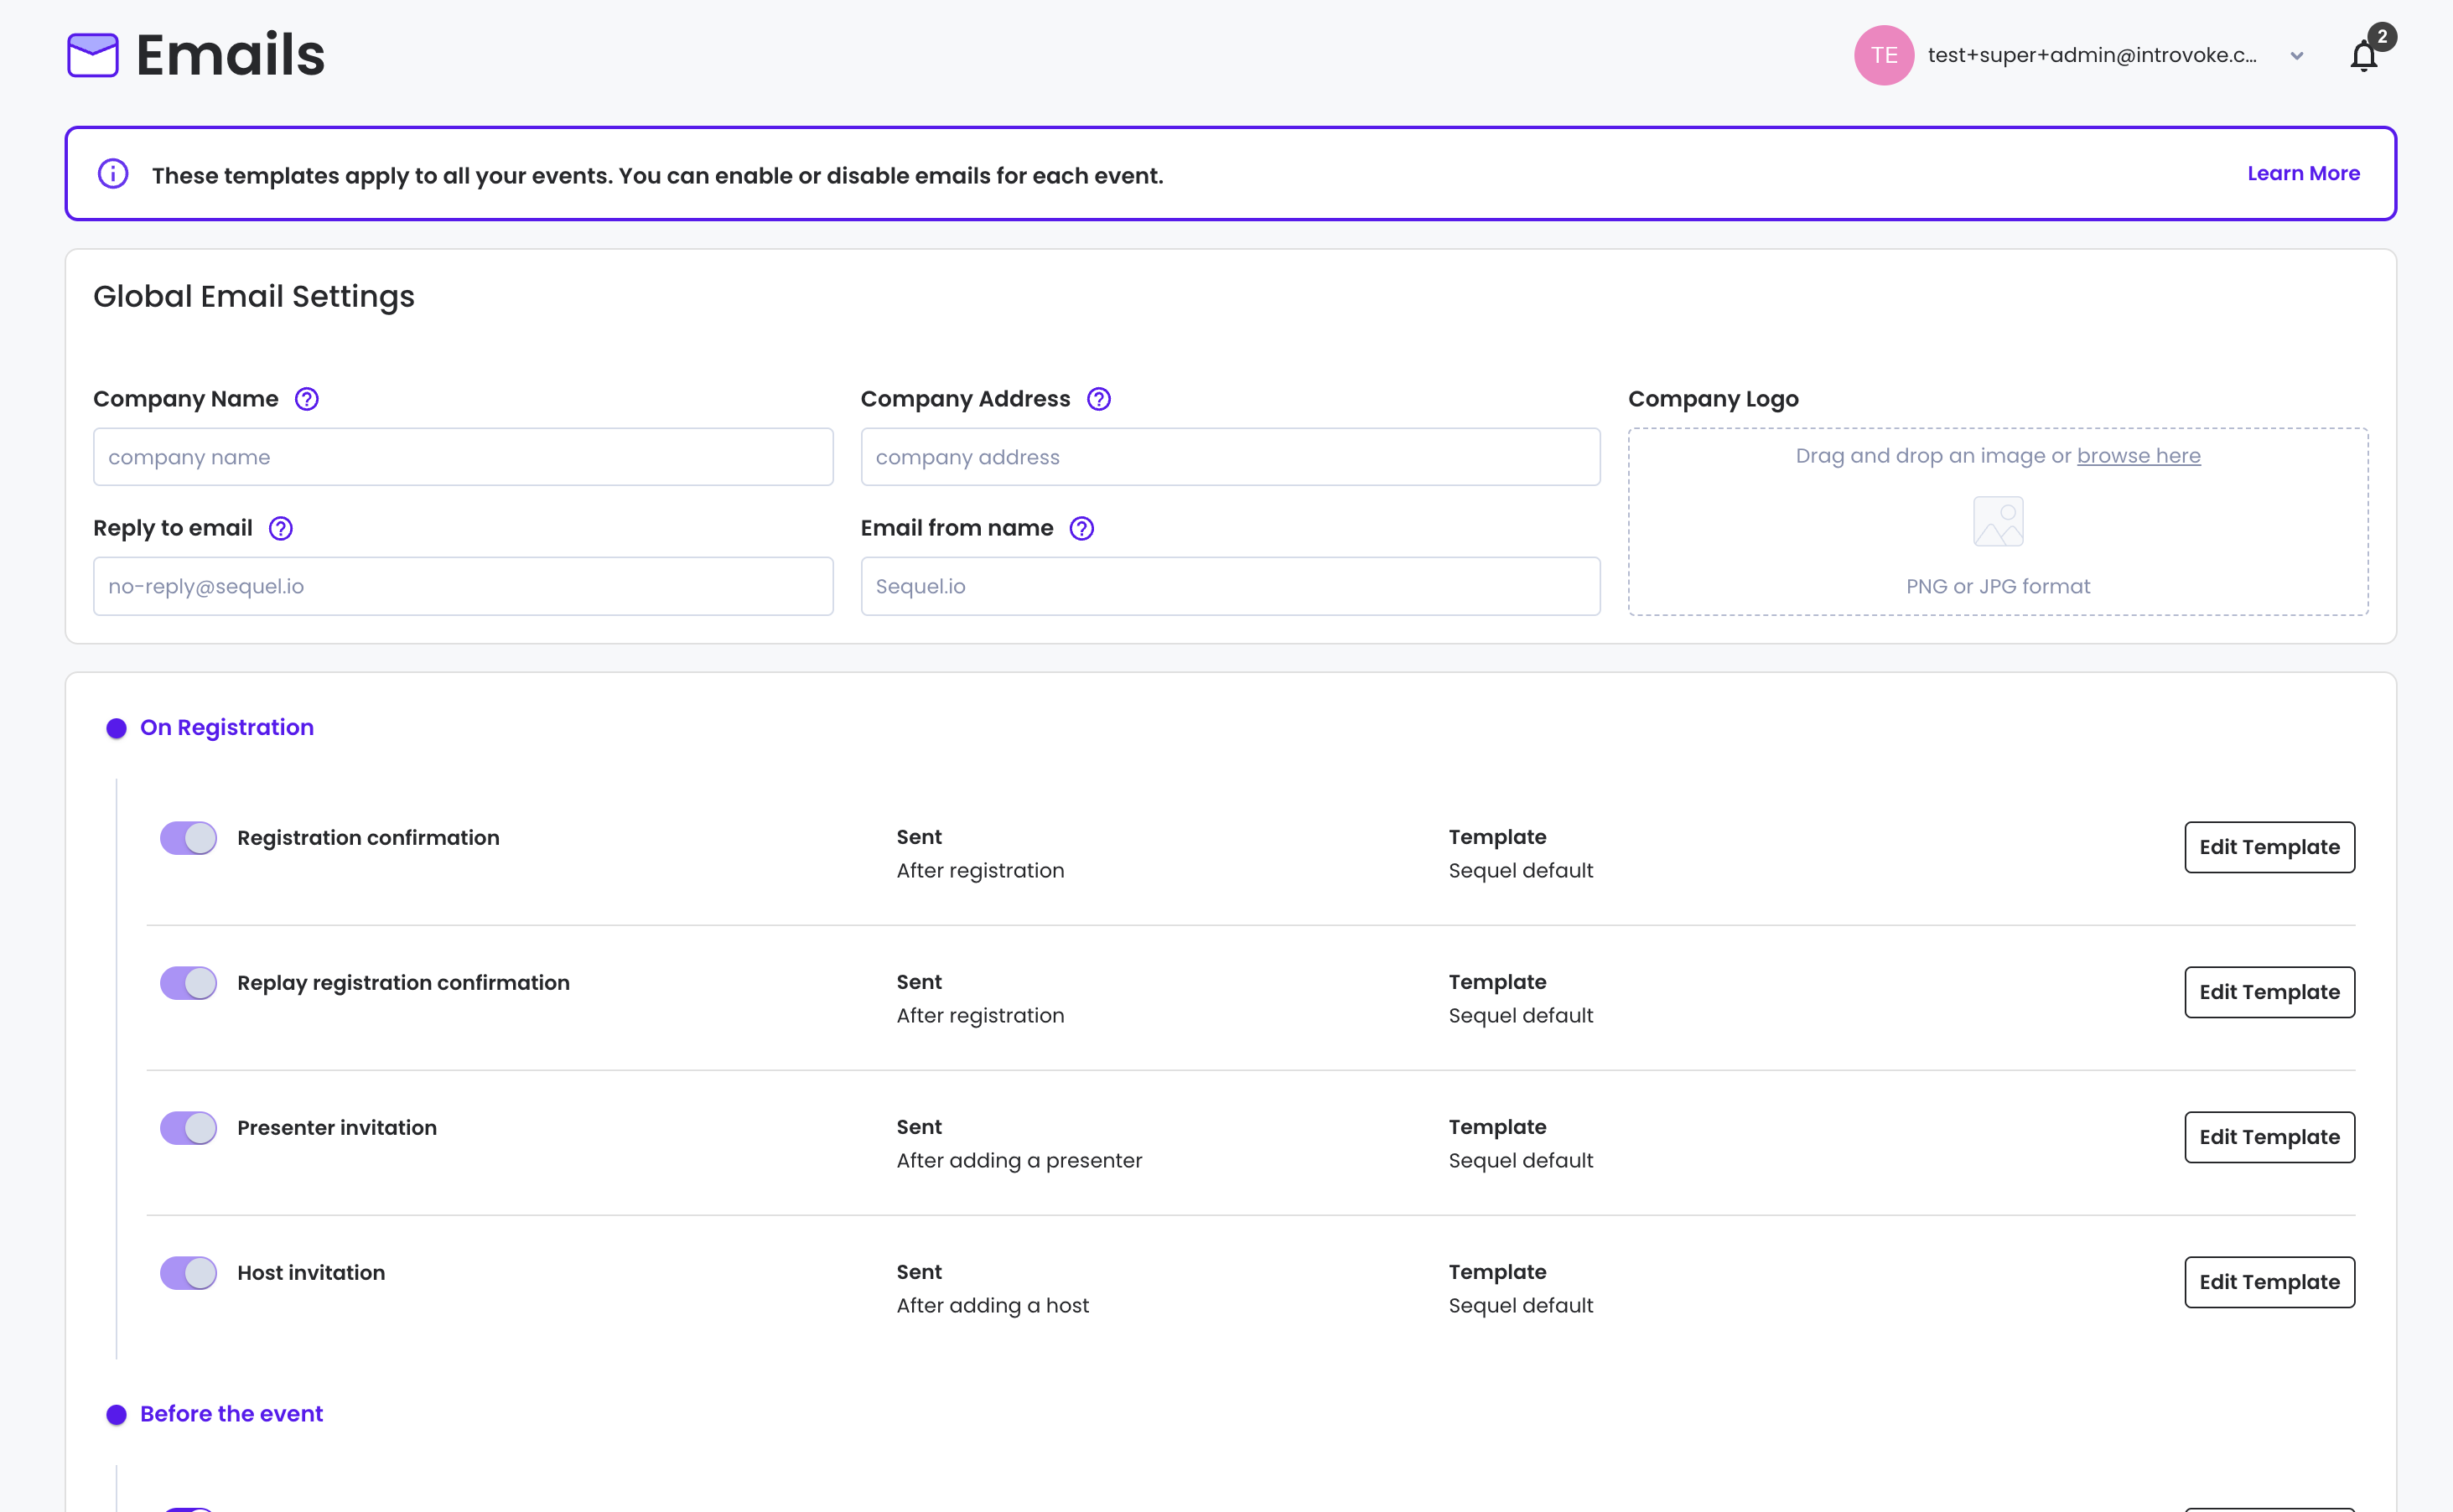Click 'After adding a host' text
Viewport: 2453px width, 1512px height.
992,1306
